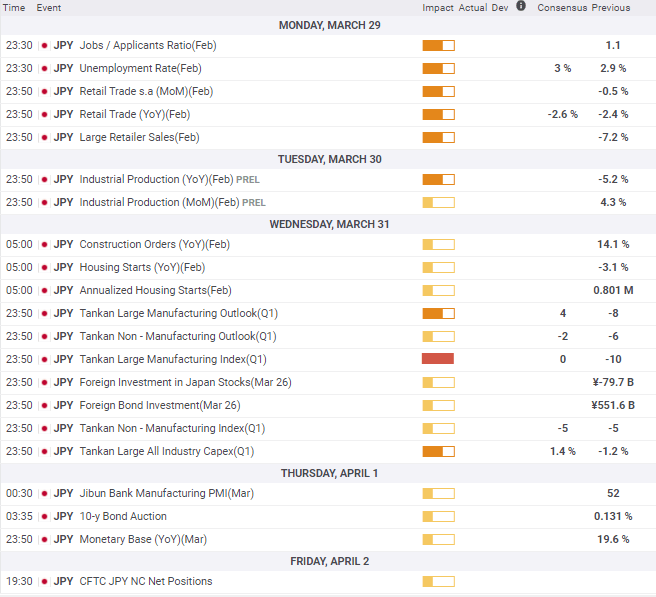Sort by the Time column header
The width and height of the screenshot is (656, 597).
click(x=14, y=8)
